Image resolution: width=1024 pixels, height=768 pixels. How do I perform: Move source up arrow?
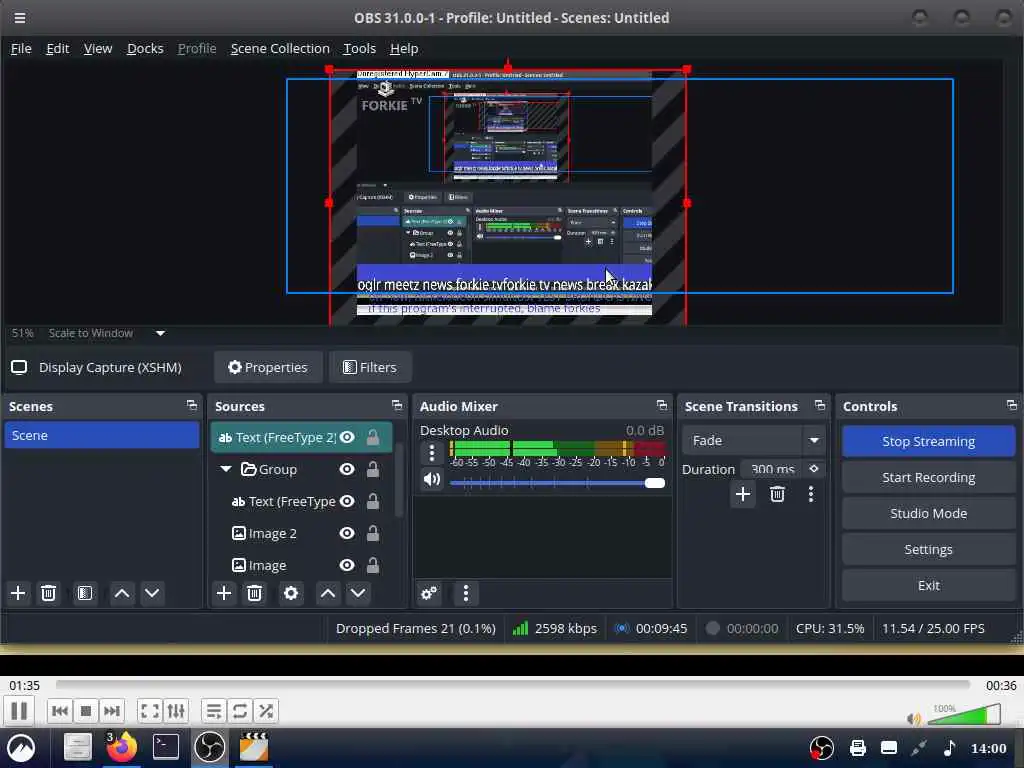click(328, 593)
